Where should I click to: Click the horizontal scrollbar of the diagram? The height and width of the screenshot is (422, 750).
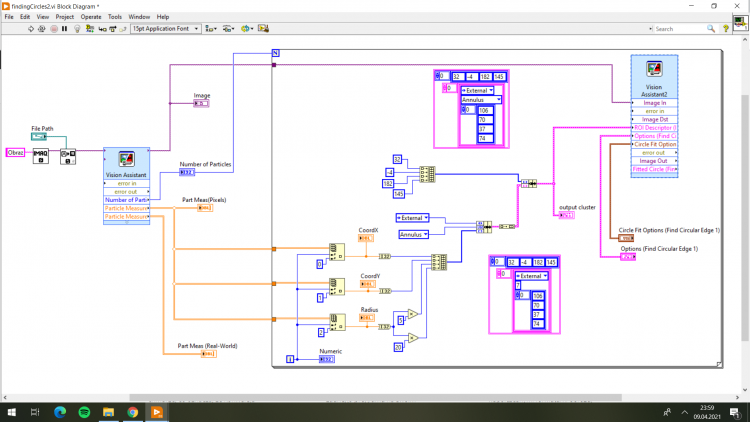[x=375, y=398]
